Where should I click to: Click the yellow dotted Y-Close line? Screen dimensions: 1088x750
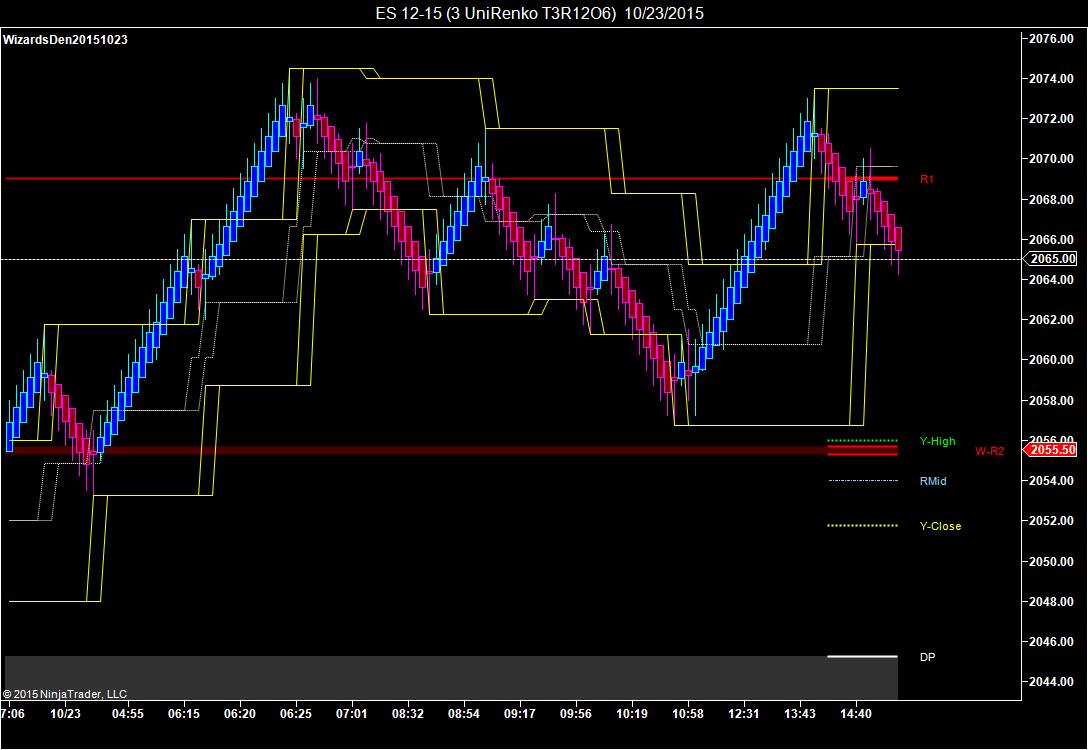862,526
